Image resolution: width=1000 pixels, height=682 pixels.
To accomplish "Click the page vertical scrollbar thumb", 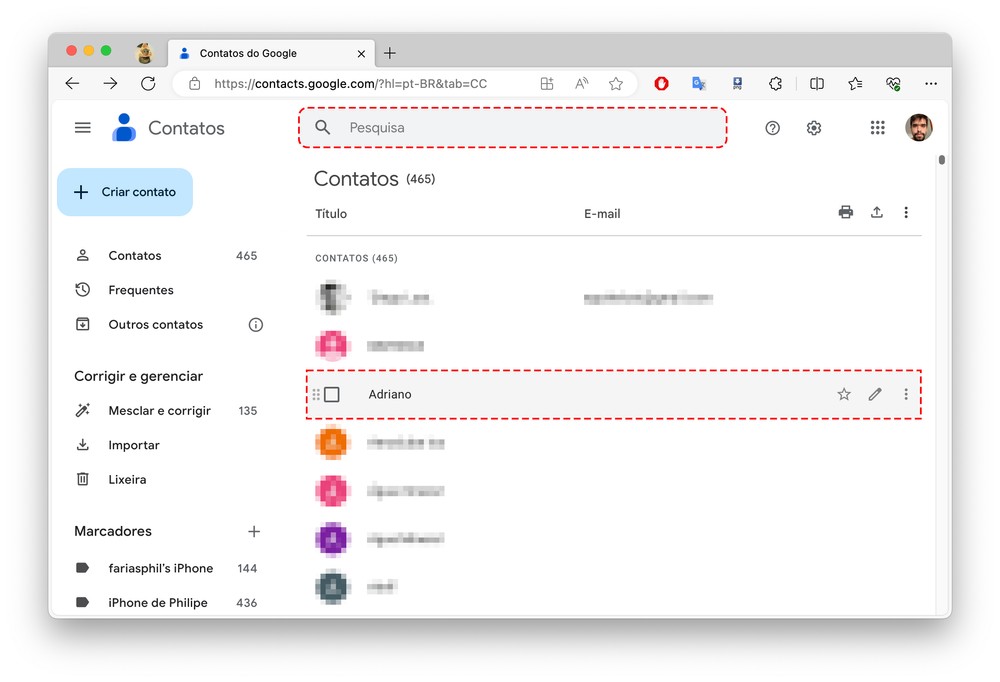I will [x=942, y=160].
